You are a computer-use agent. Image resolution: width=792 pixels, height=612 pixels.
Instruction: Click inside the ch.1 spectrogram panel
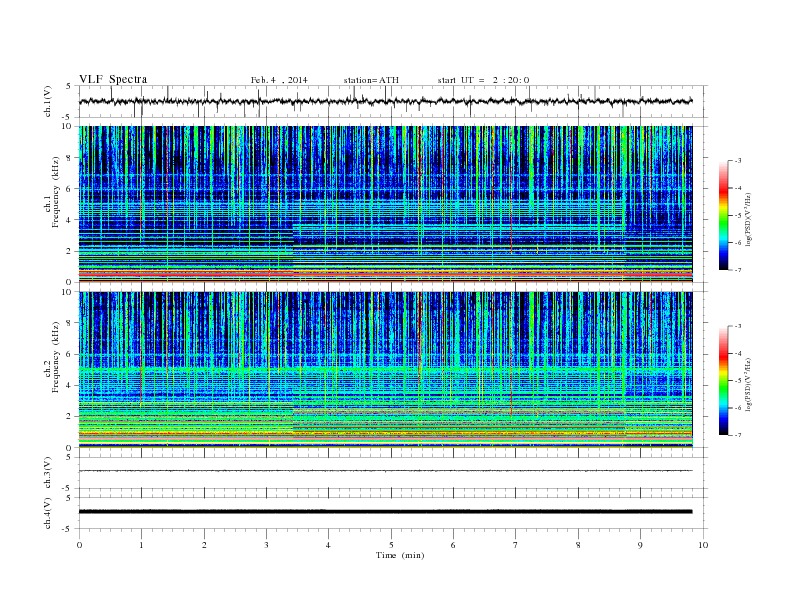click(385, 204)
